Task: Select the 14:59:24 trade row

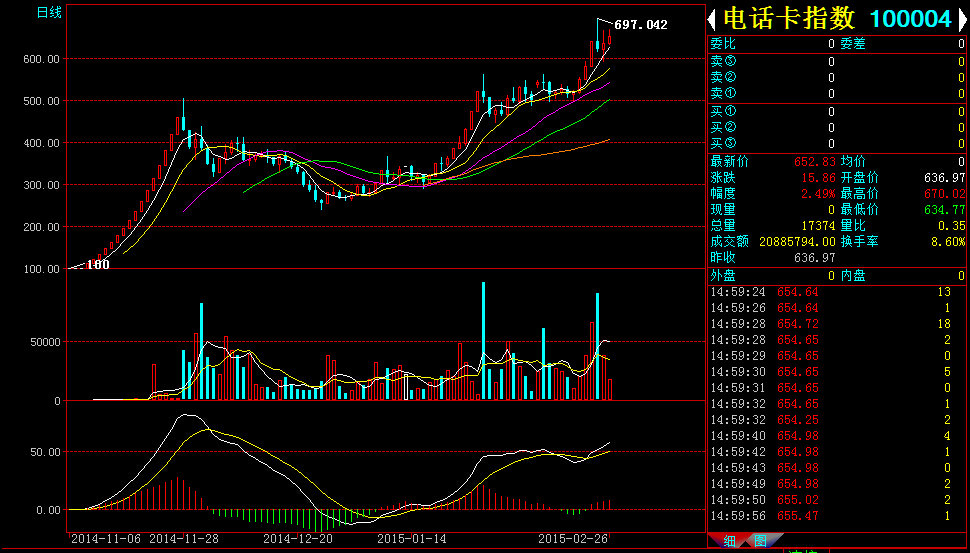Action: pos(836,292)
